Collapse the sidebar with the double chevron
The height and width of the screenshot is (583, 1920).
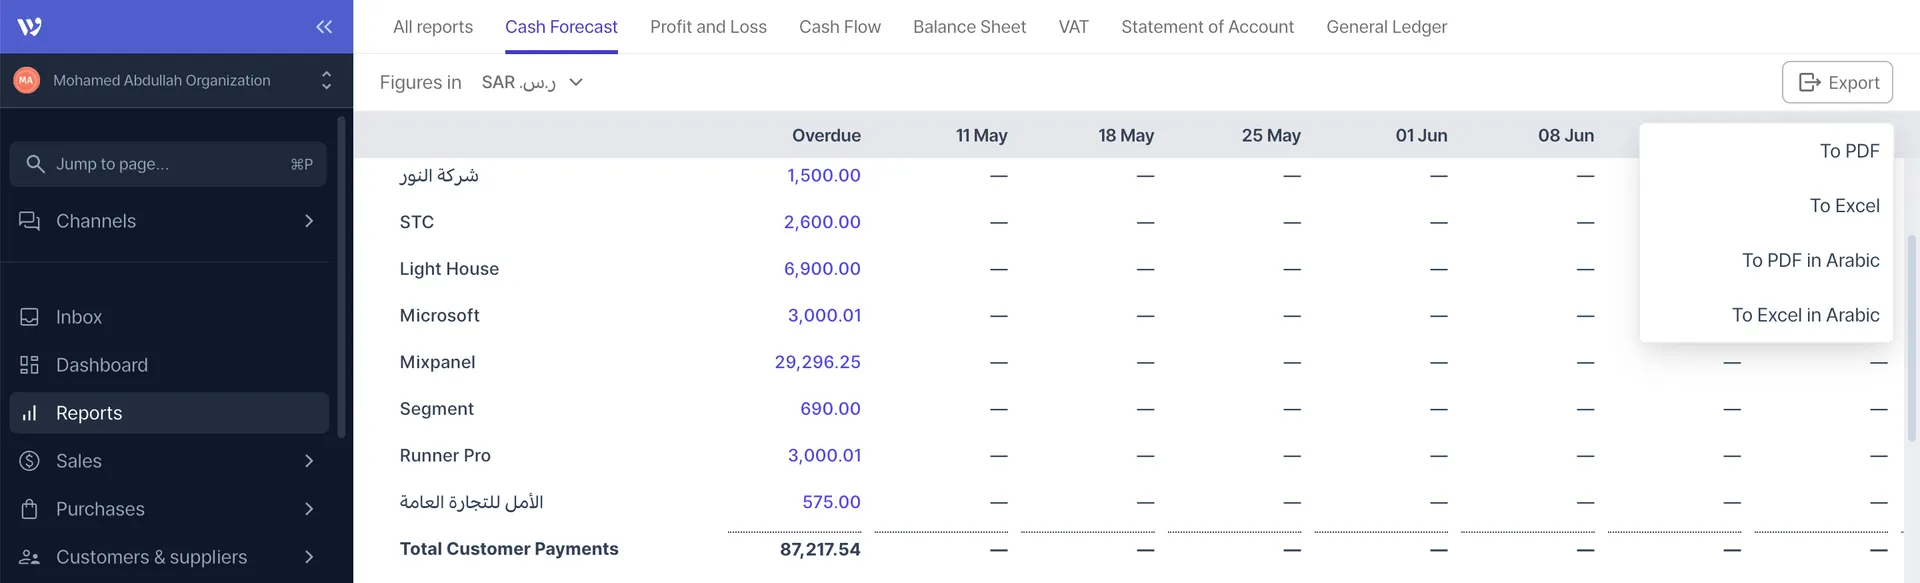pos(322,27)
